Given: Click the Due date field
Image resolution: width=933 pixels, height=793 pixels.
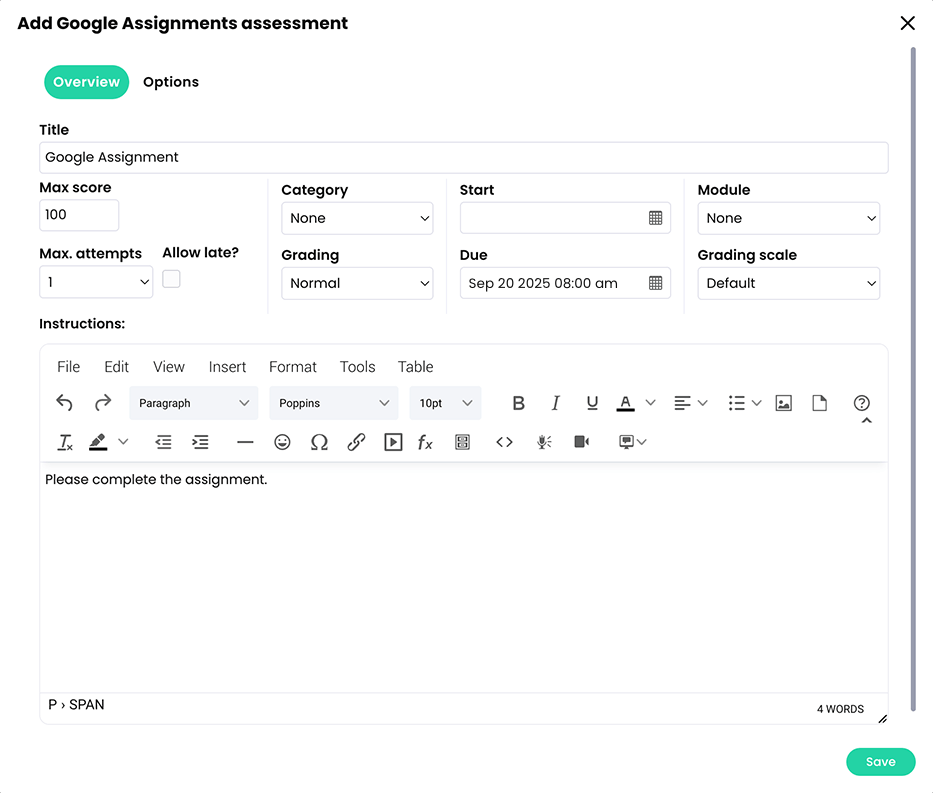Looking at the screenshot, I should [565, 283].
